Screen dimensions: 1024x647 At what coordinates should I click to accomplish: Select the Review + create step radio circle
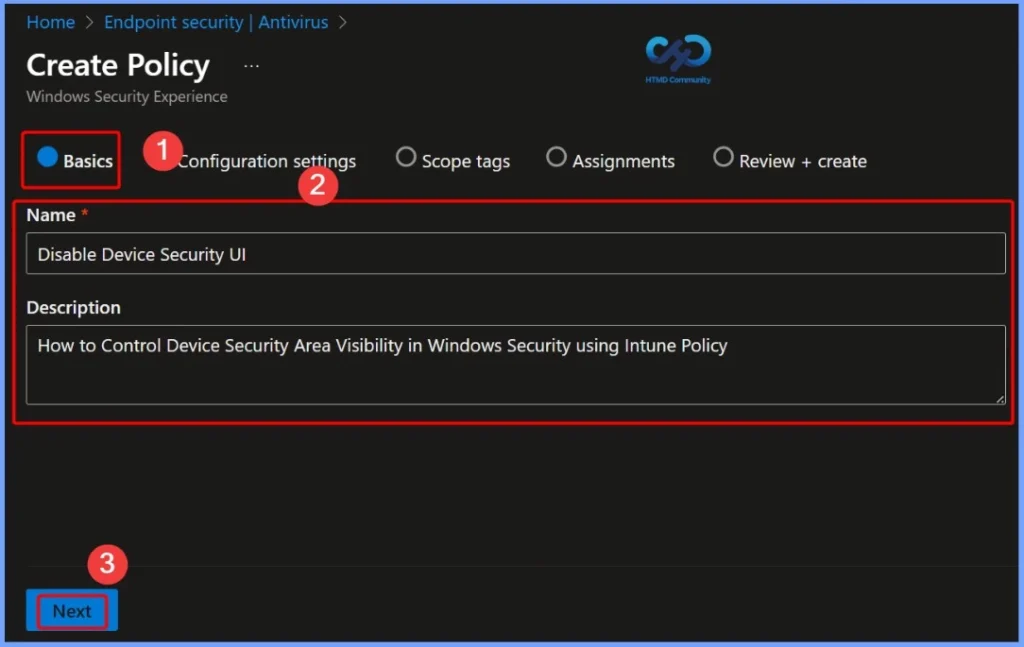[722, 157]
